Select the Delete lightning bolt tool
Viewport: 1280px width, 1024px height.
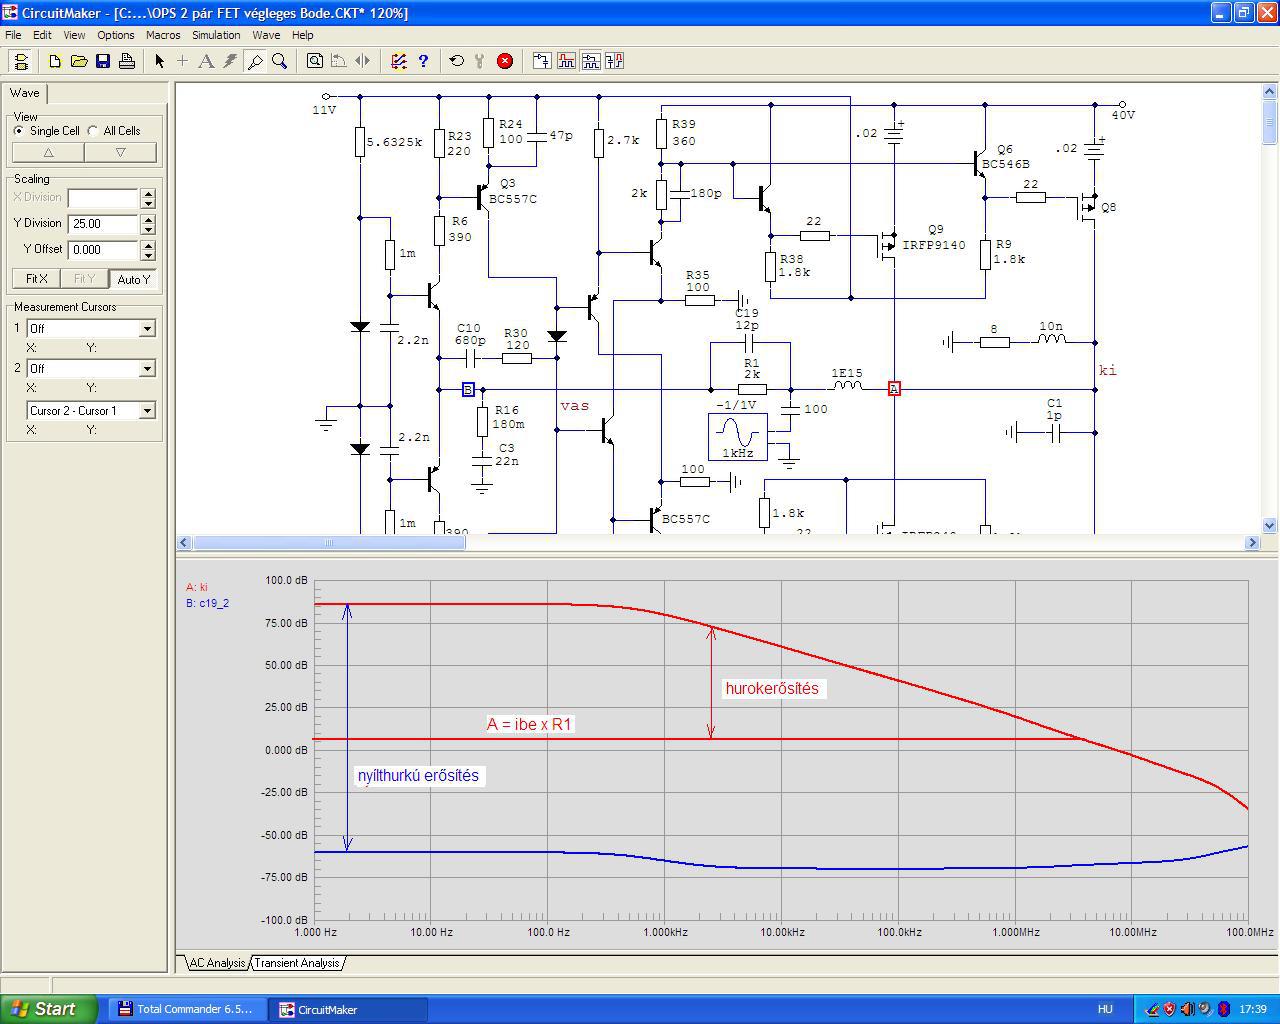coord(230,61)
